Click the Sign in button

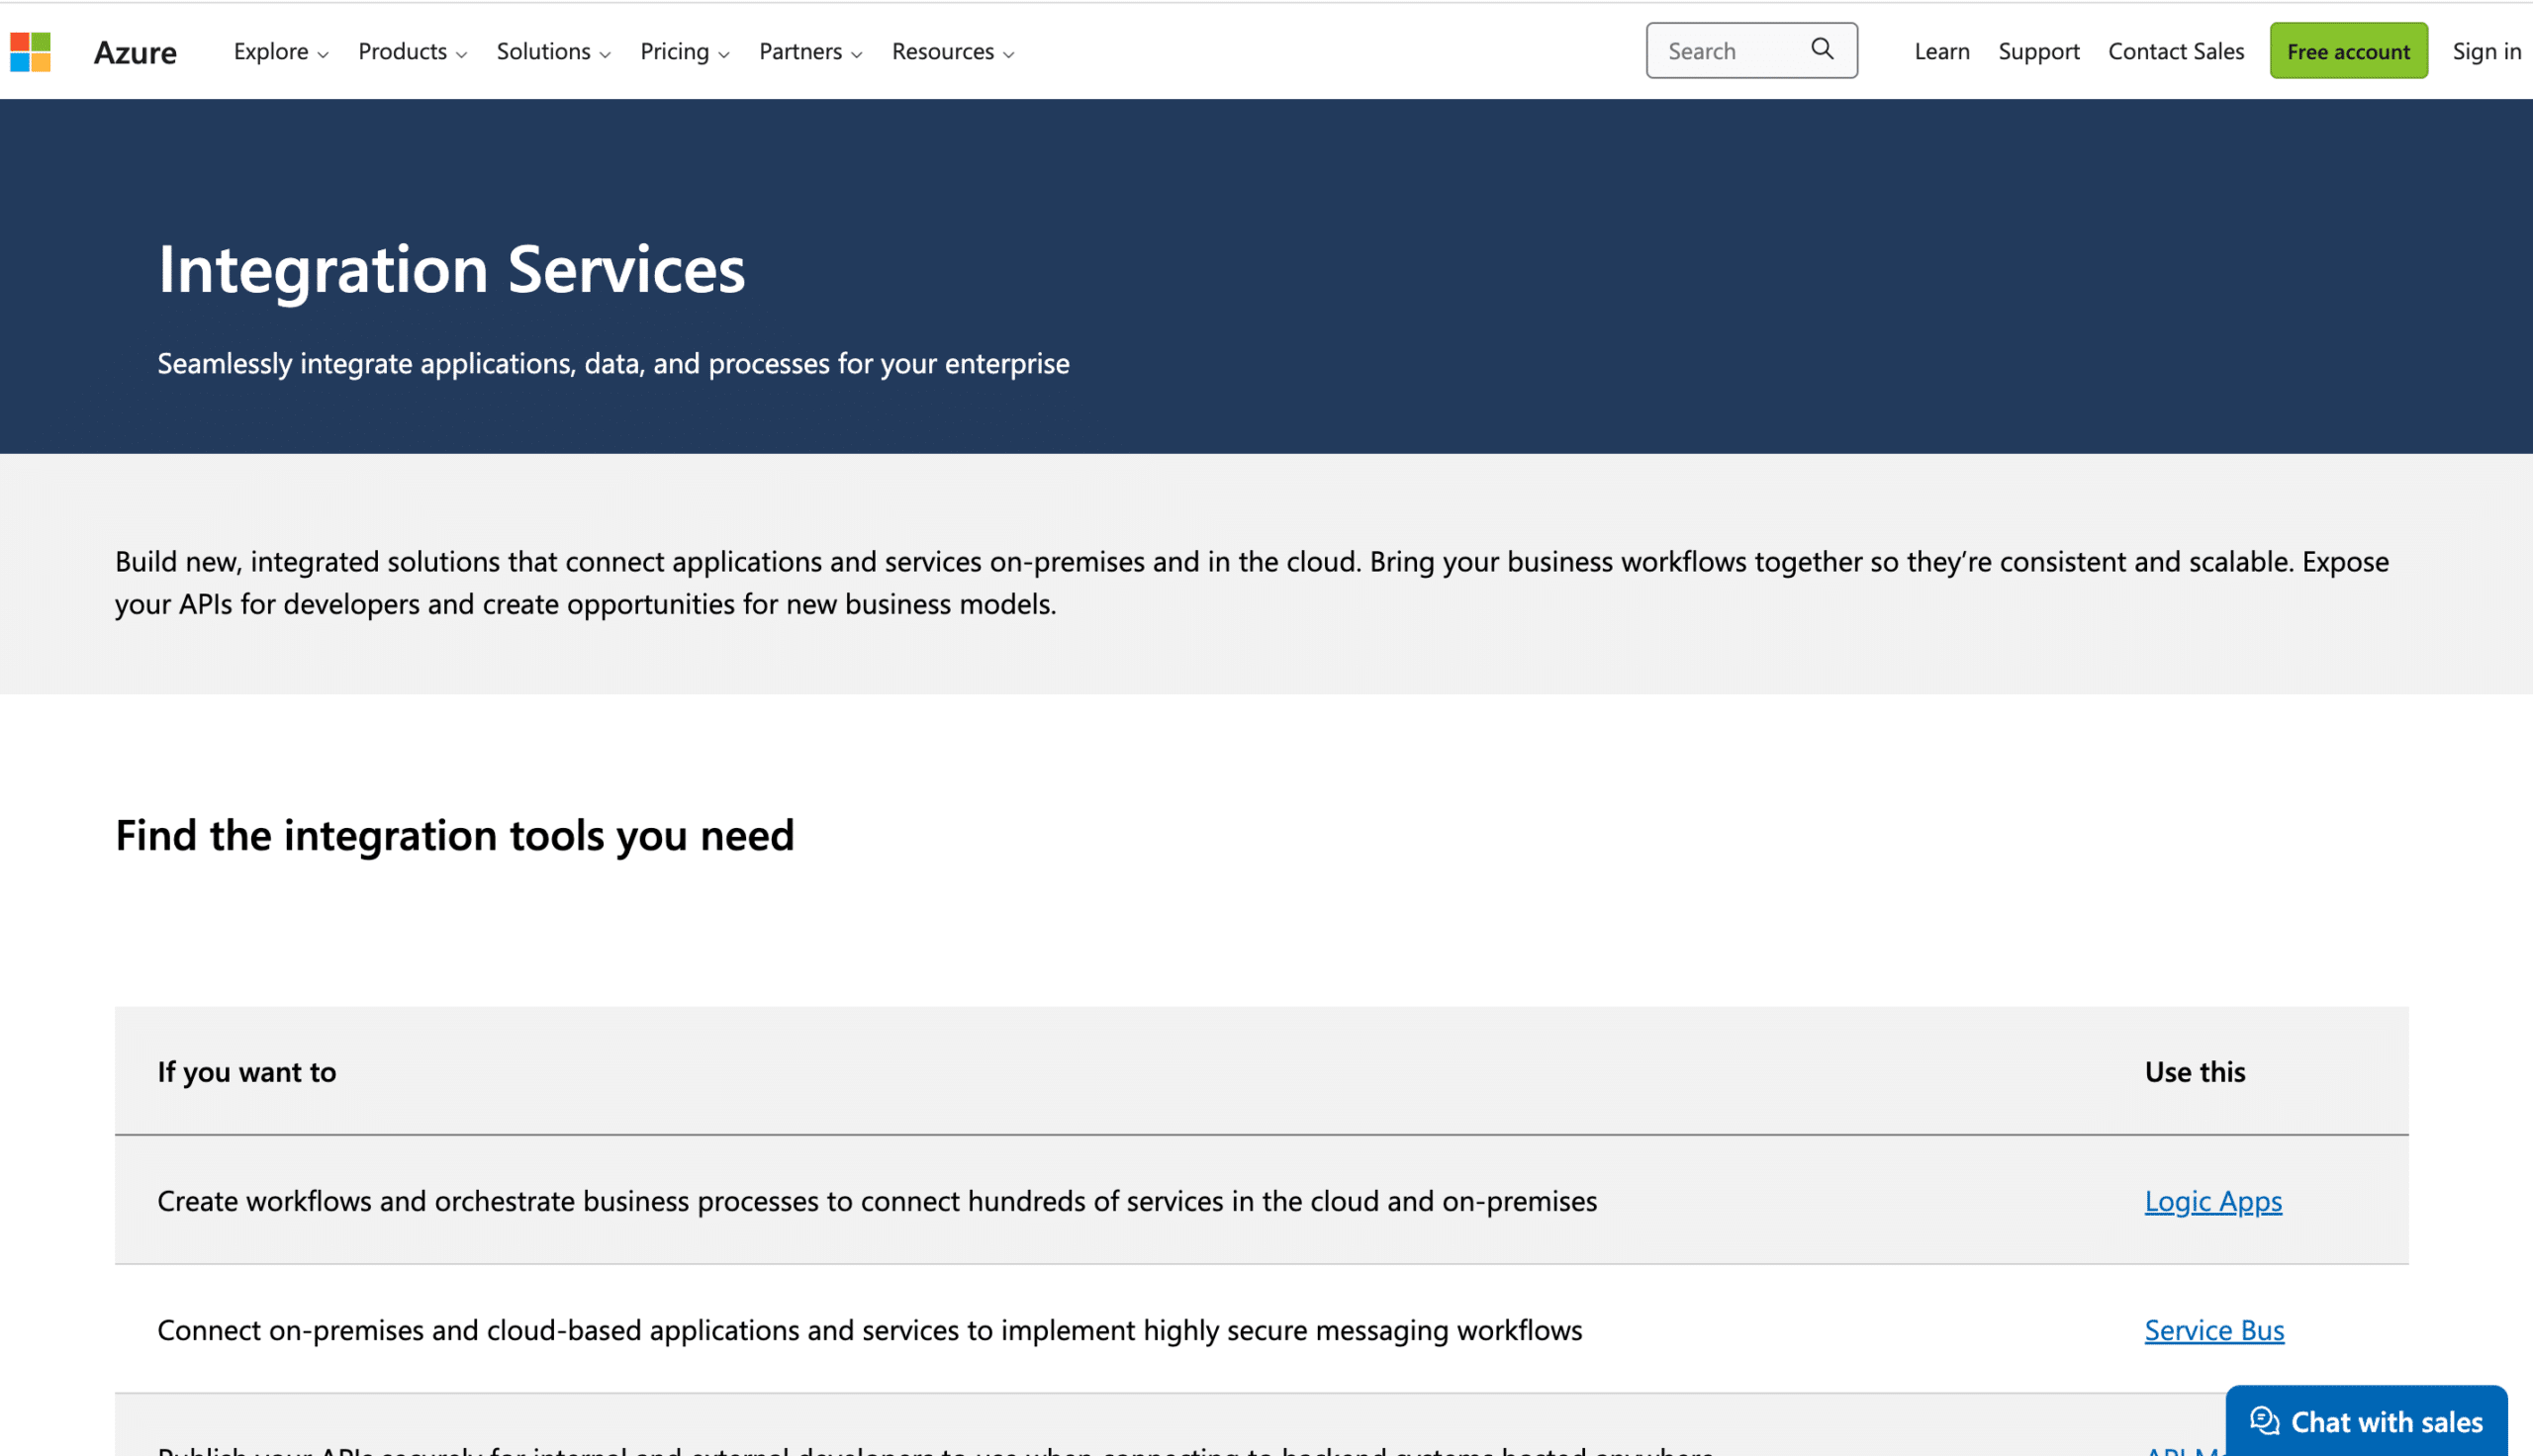[x=2486, y=48]
